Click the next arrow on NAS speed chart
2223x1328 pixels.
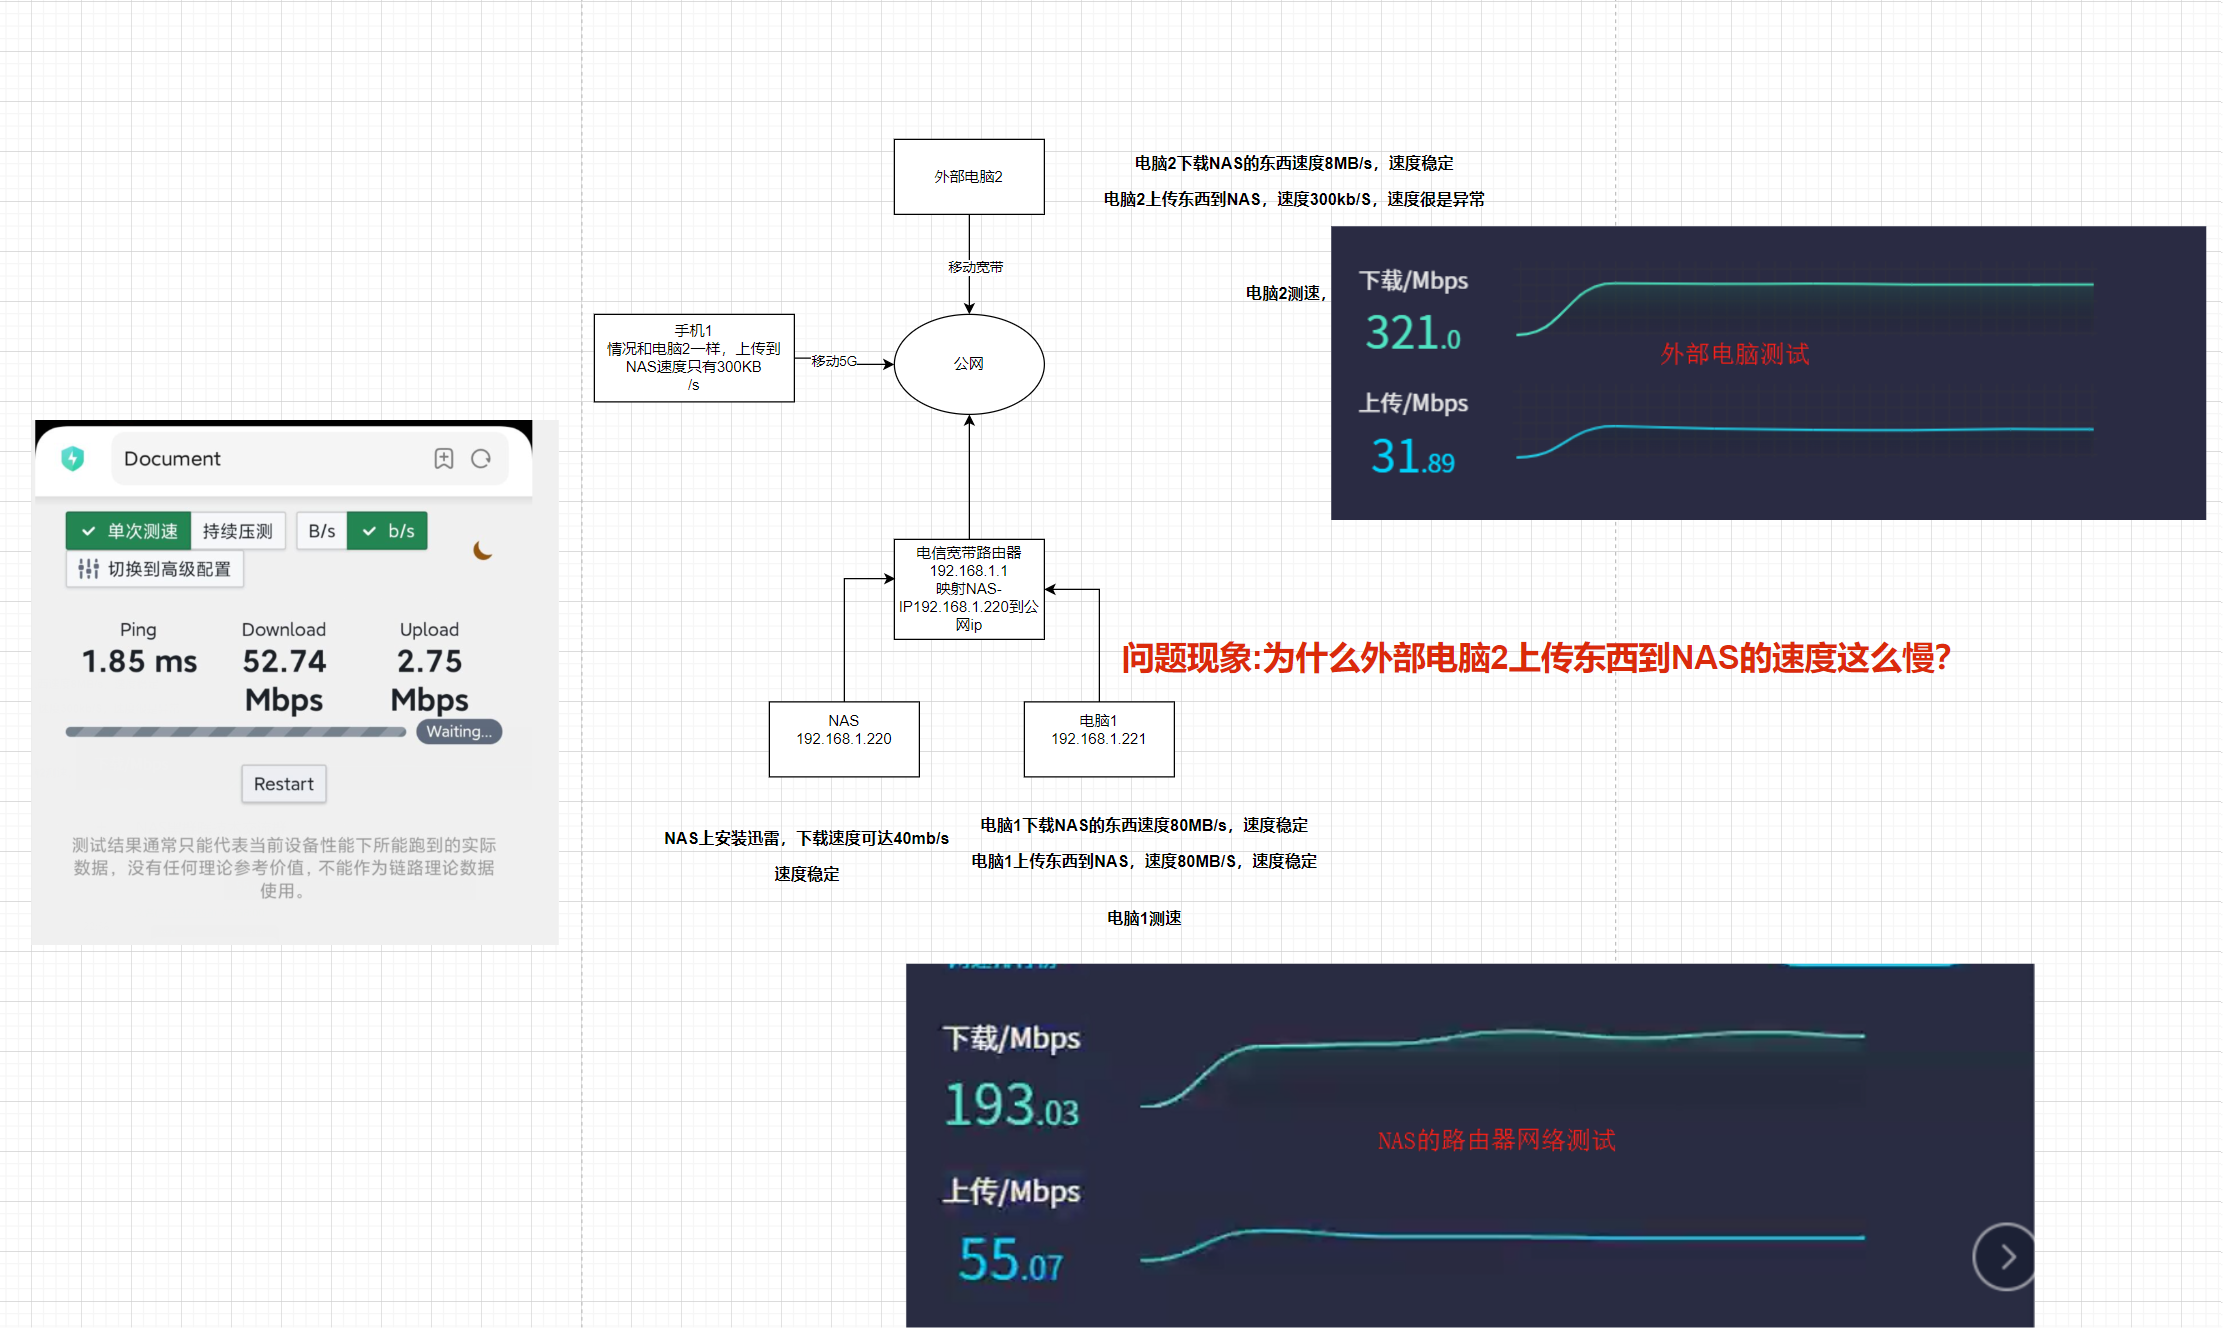pyautogui.click(x=2005, y=1257)
